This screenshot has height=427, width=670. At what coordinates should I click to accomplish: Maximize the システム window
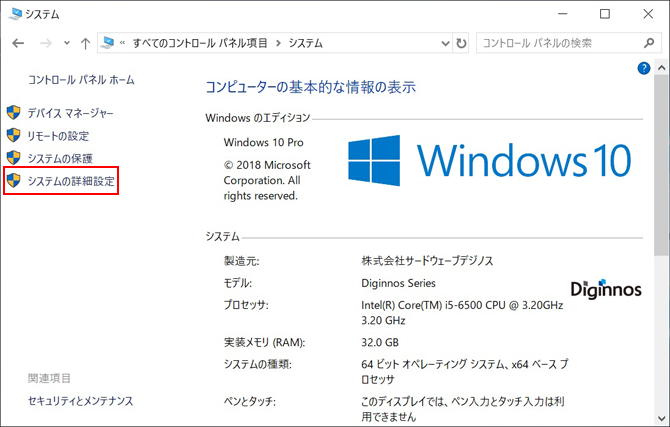click(x=605, y=14)
